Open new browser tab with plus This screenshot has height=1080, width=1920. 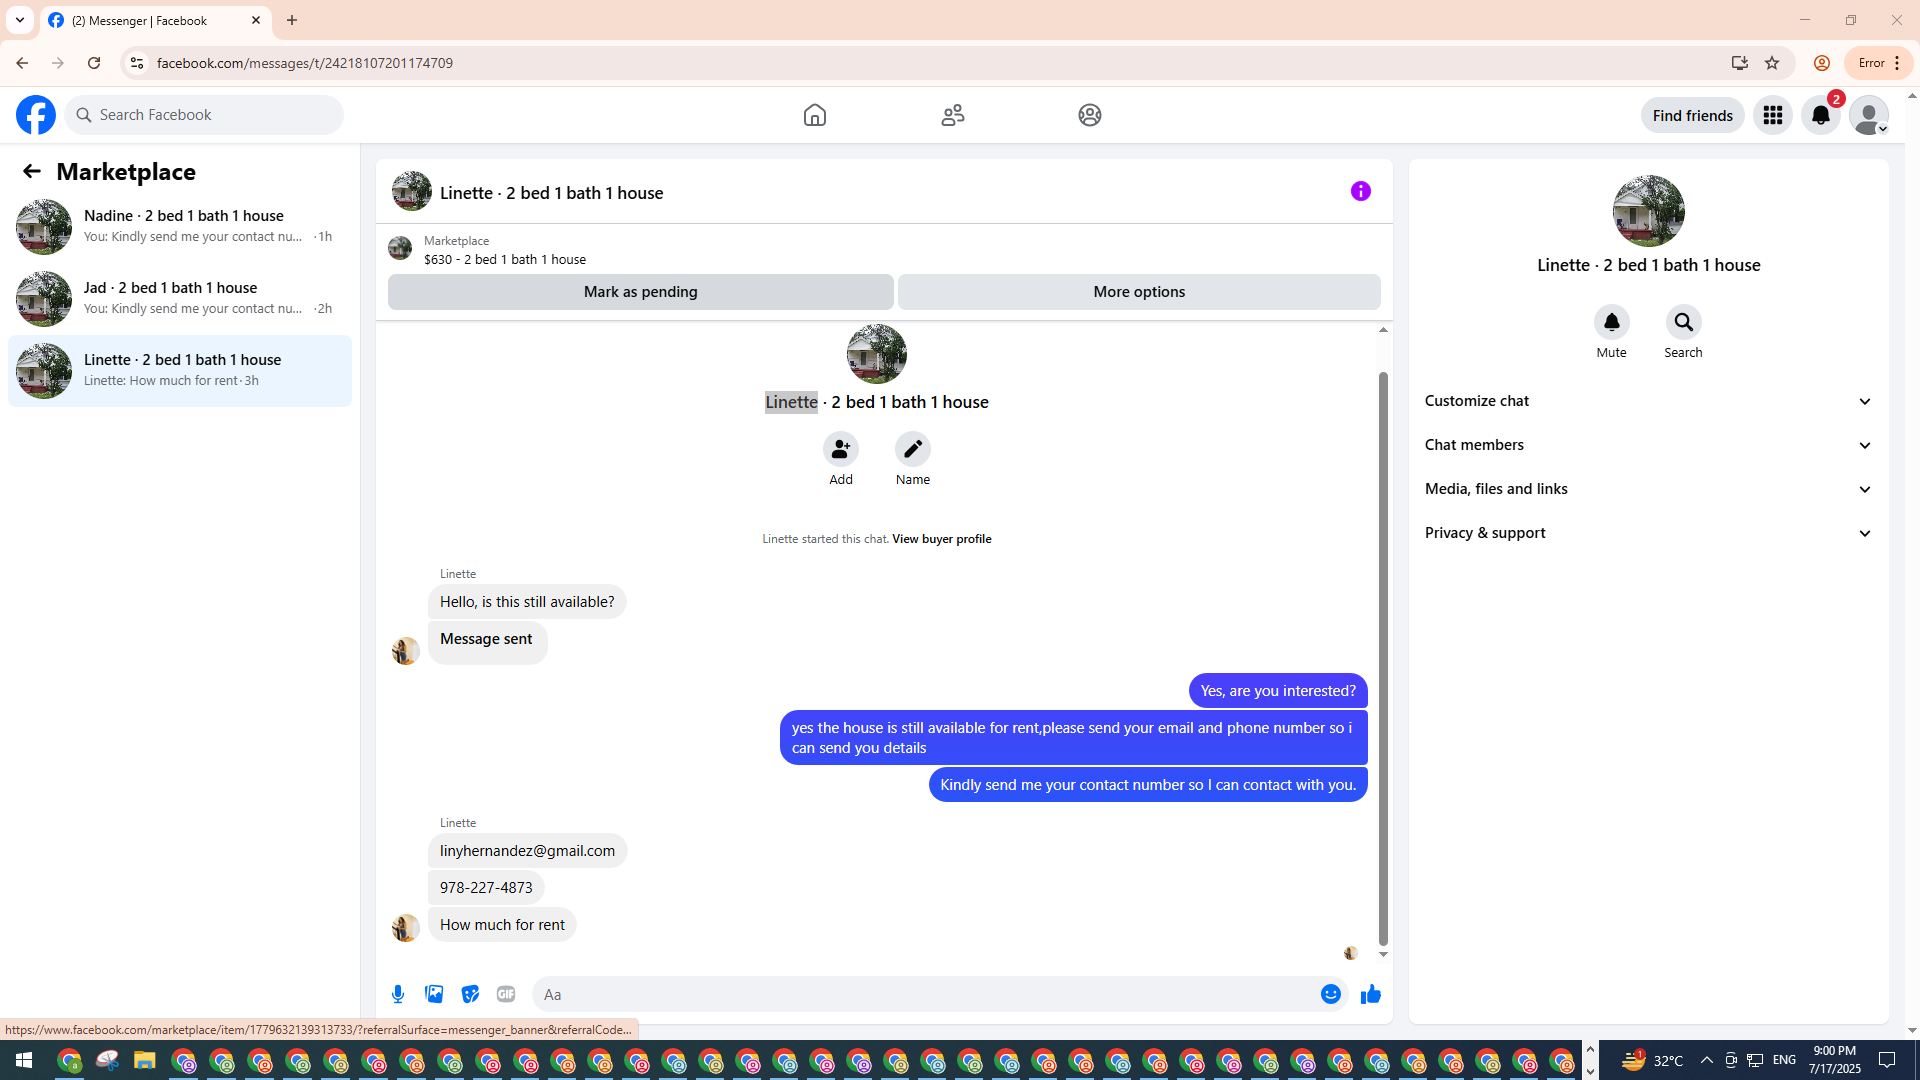[292, 20]
